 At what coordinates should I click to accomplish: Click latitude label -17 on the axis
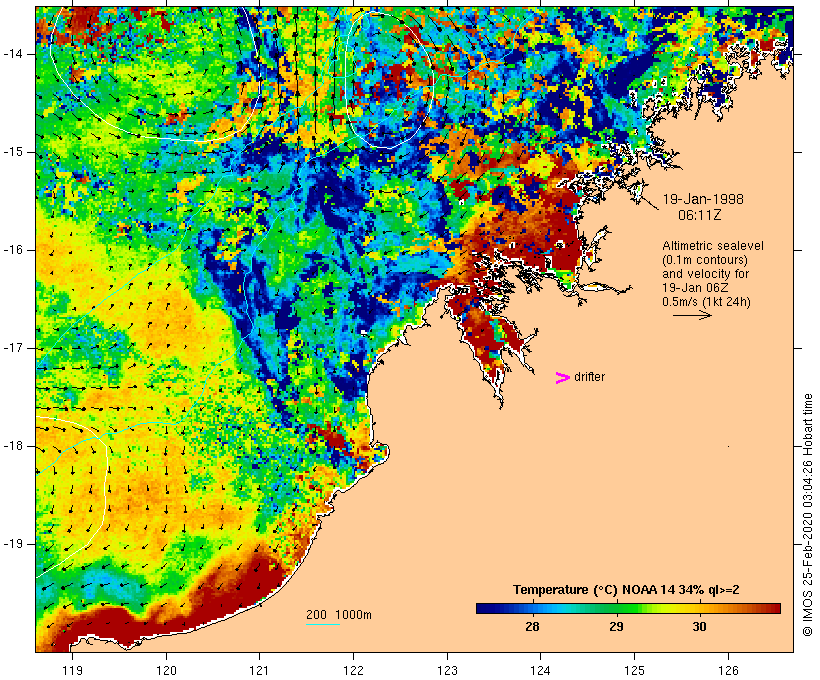click(x=12, y=348)
